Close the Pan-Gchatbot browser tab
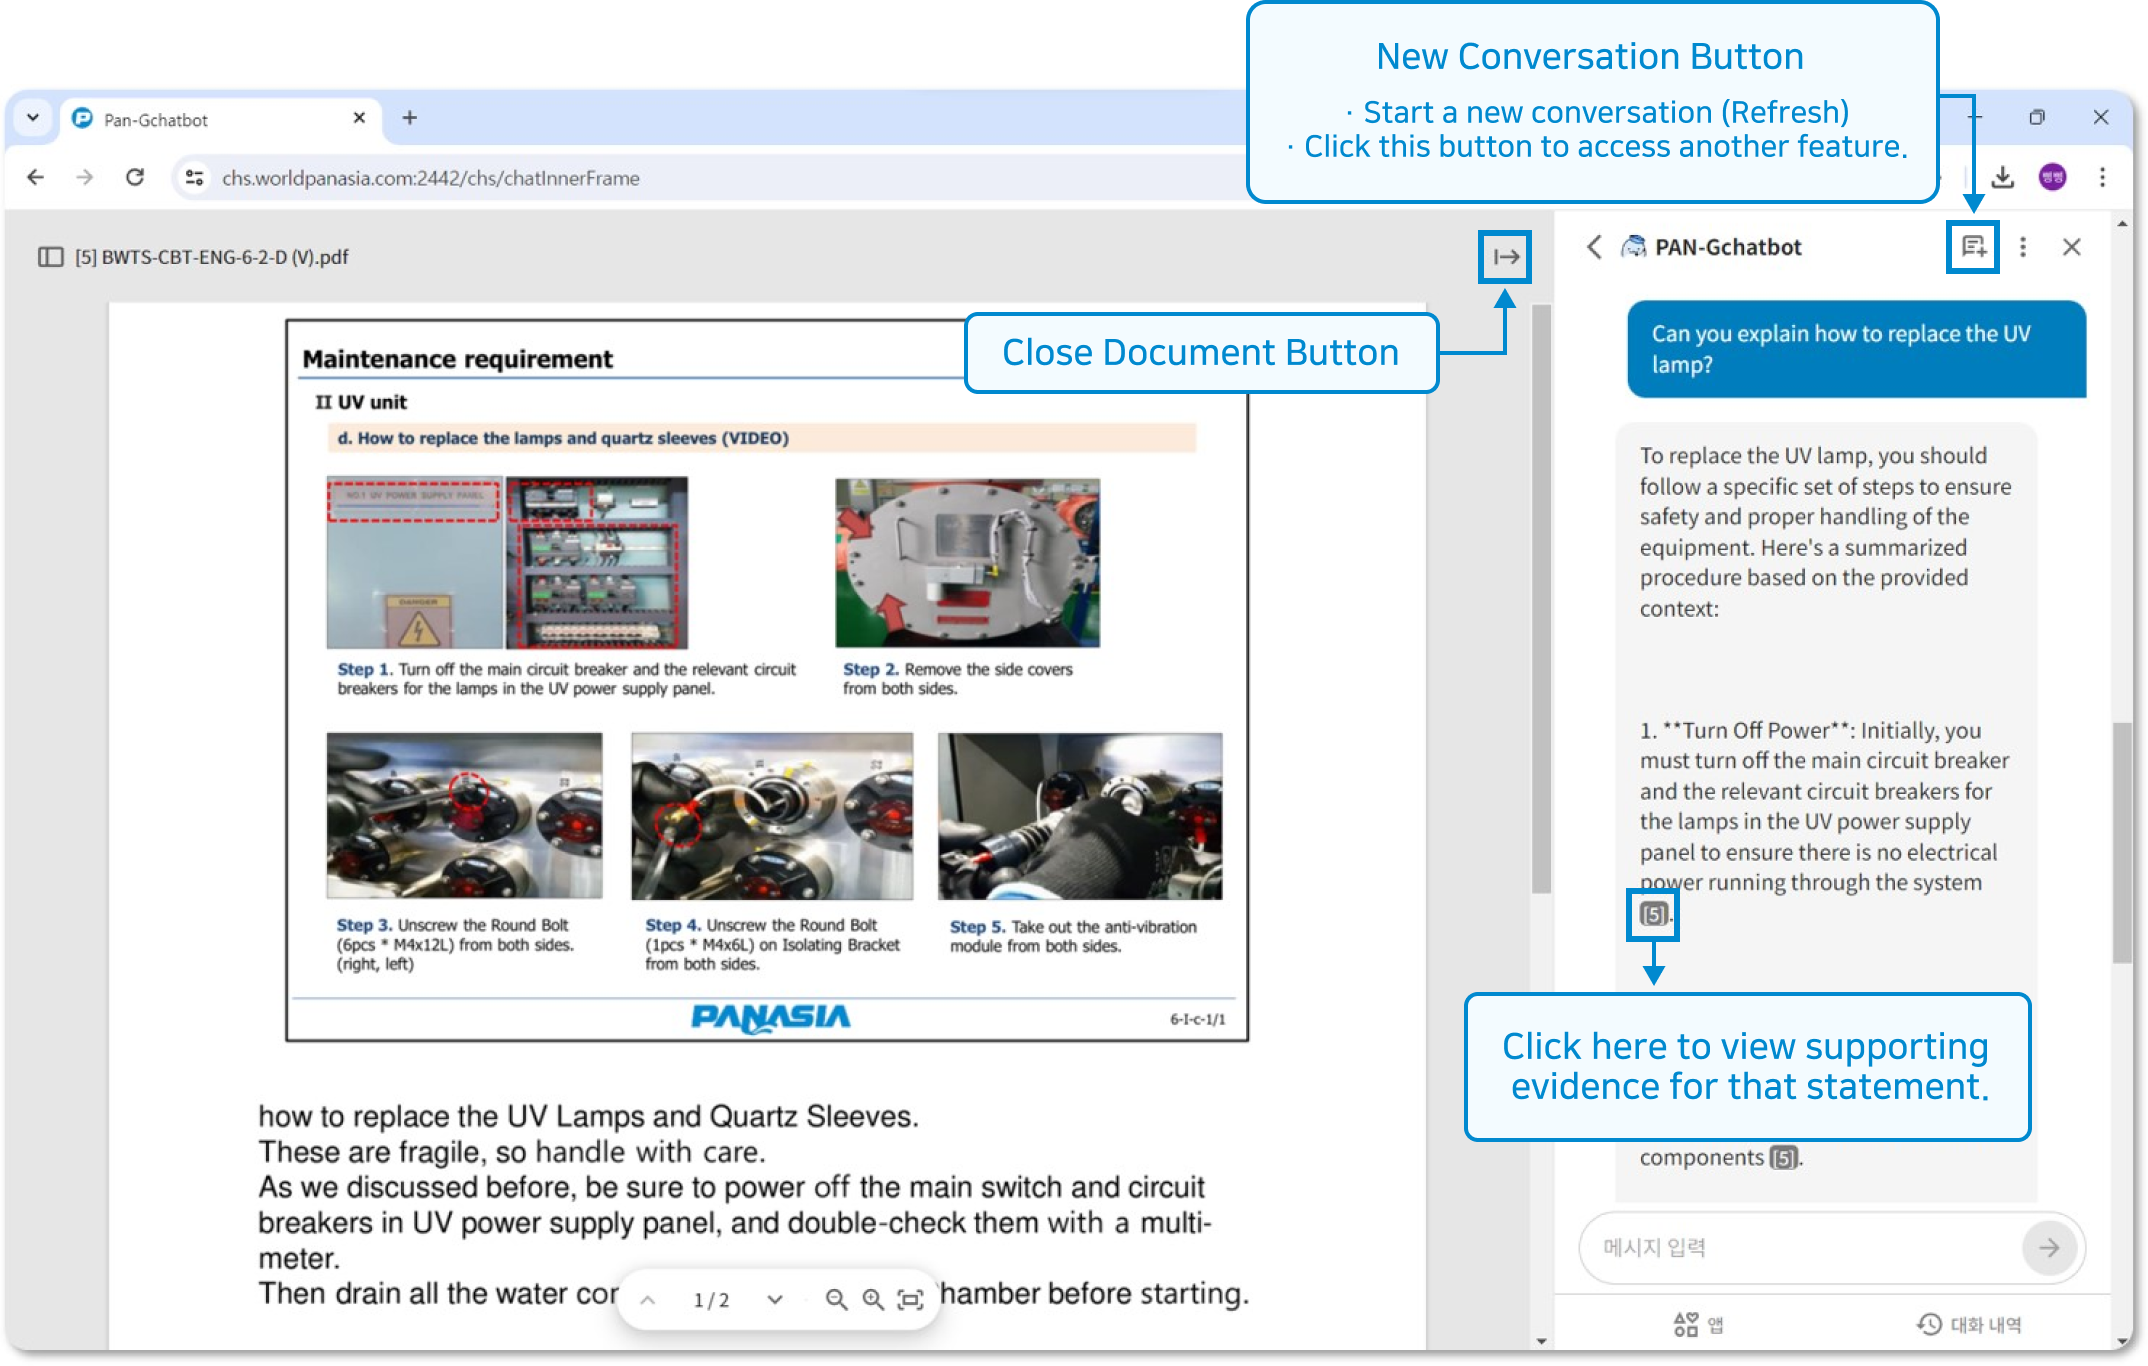Image resolution: width=2148 pixels, height=1366 pixels. tap(359, 118)
